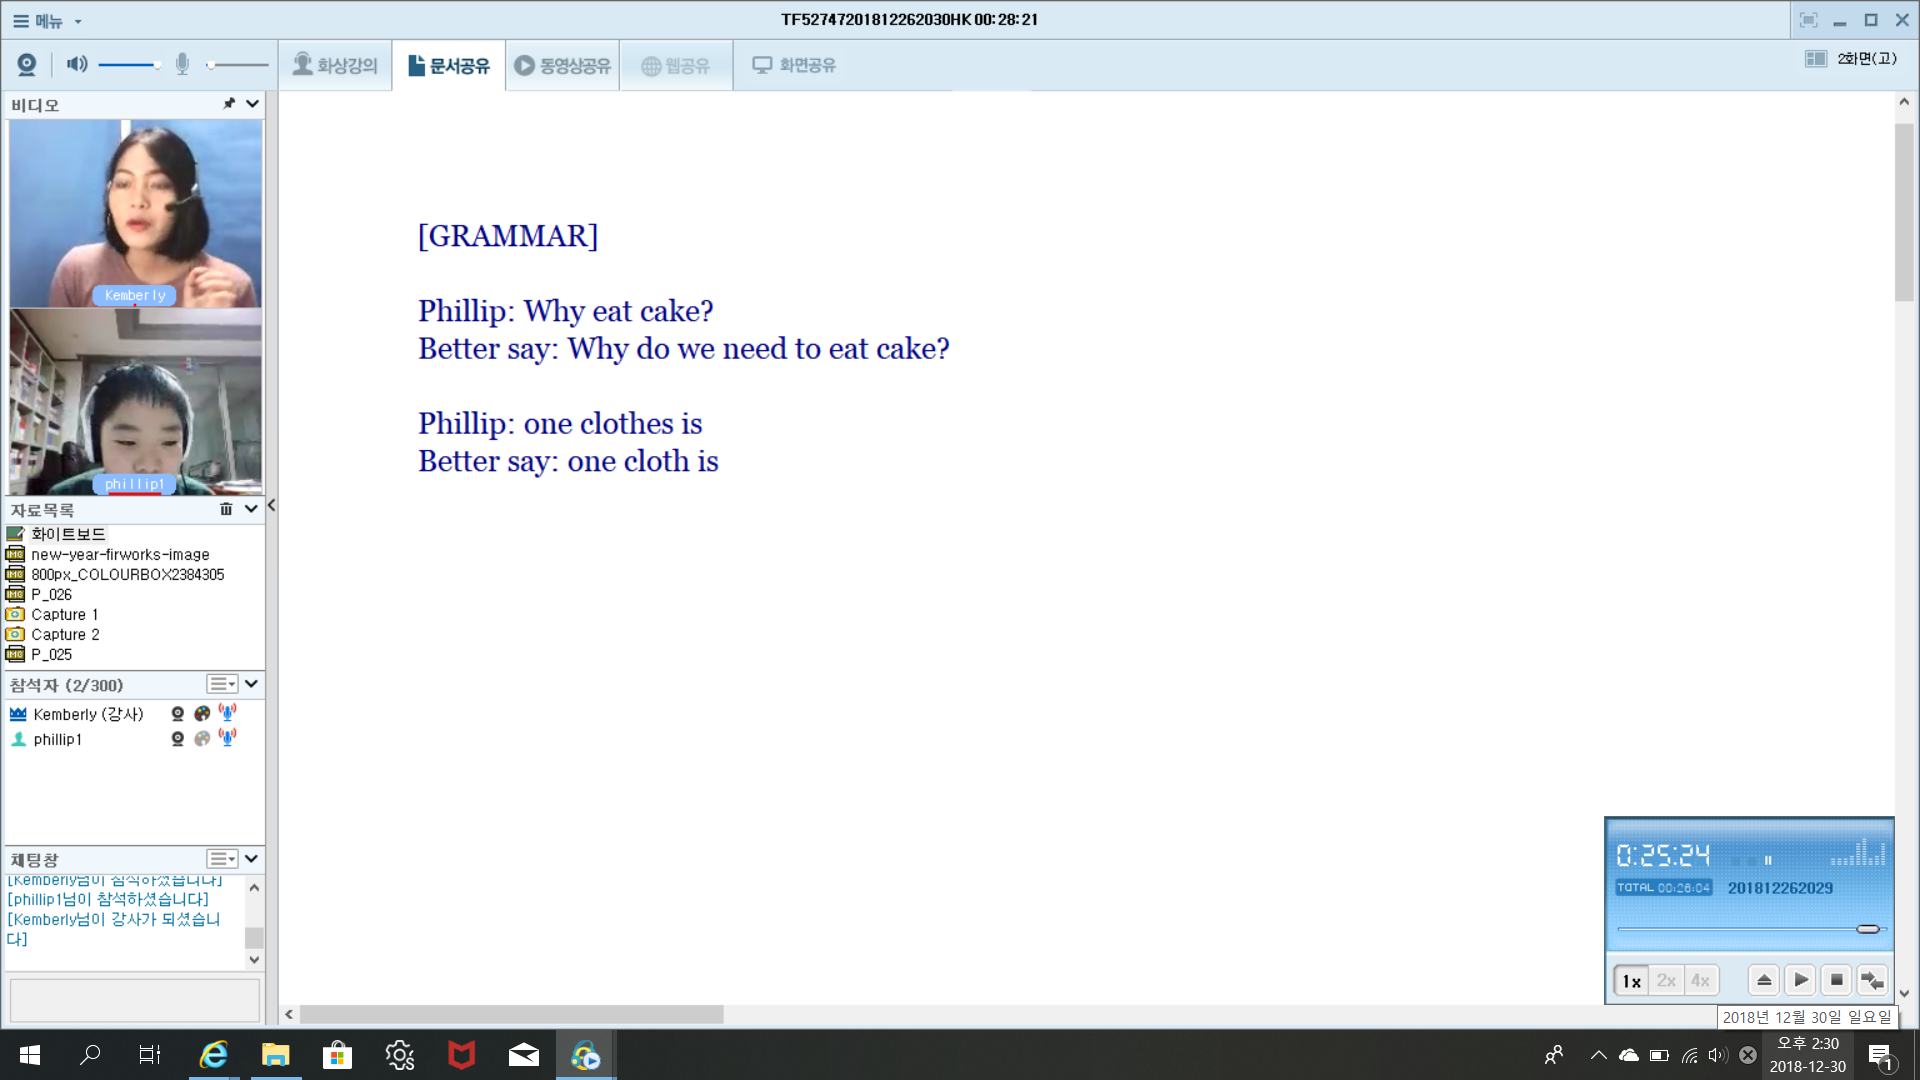Open the 메뉴 dropdown menu
Viewport: 1920px width, 1080px height.
coord(47,20)
